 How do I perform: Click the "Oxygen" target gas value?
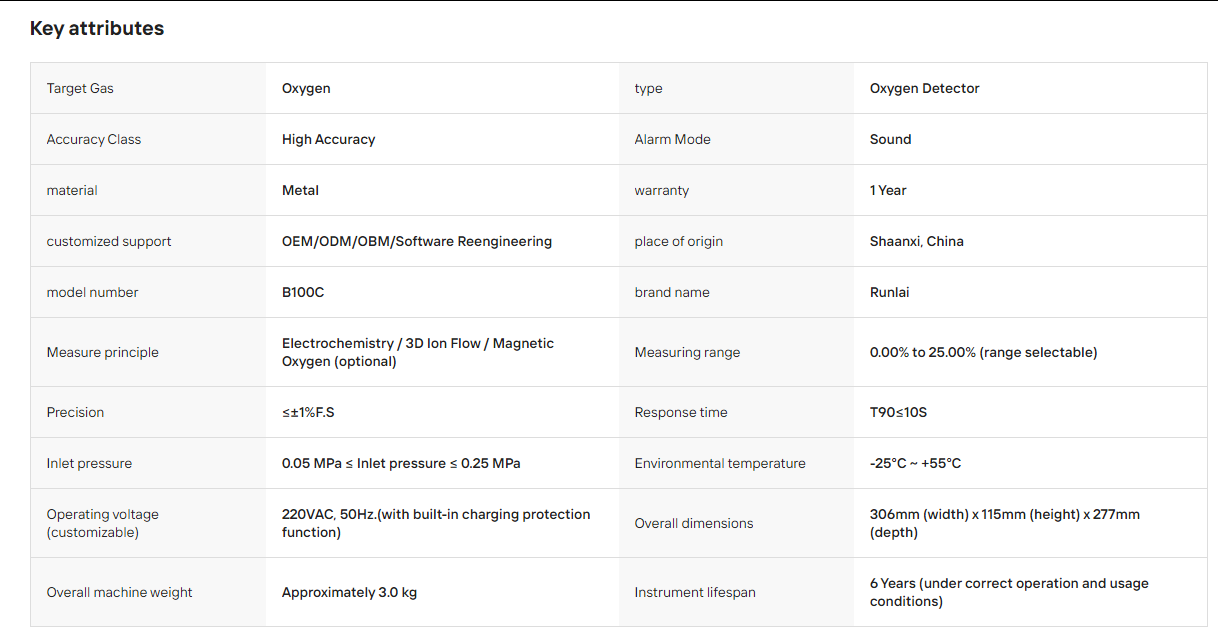point(306,88)
